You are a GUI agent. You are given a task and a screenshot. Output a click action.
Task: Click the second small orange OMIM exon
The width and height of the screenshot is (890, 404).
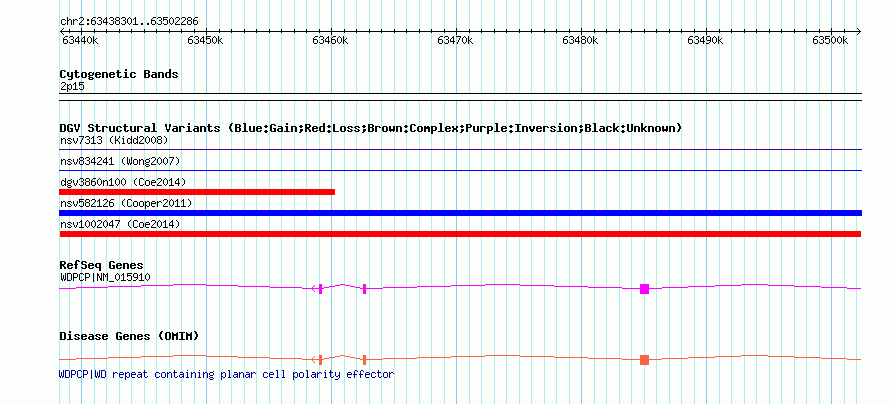point(364,360)
